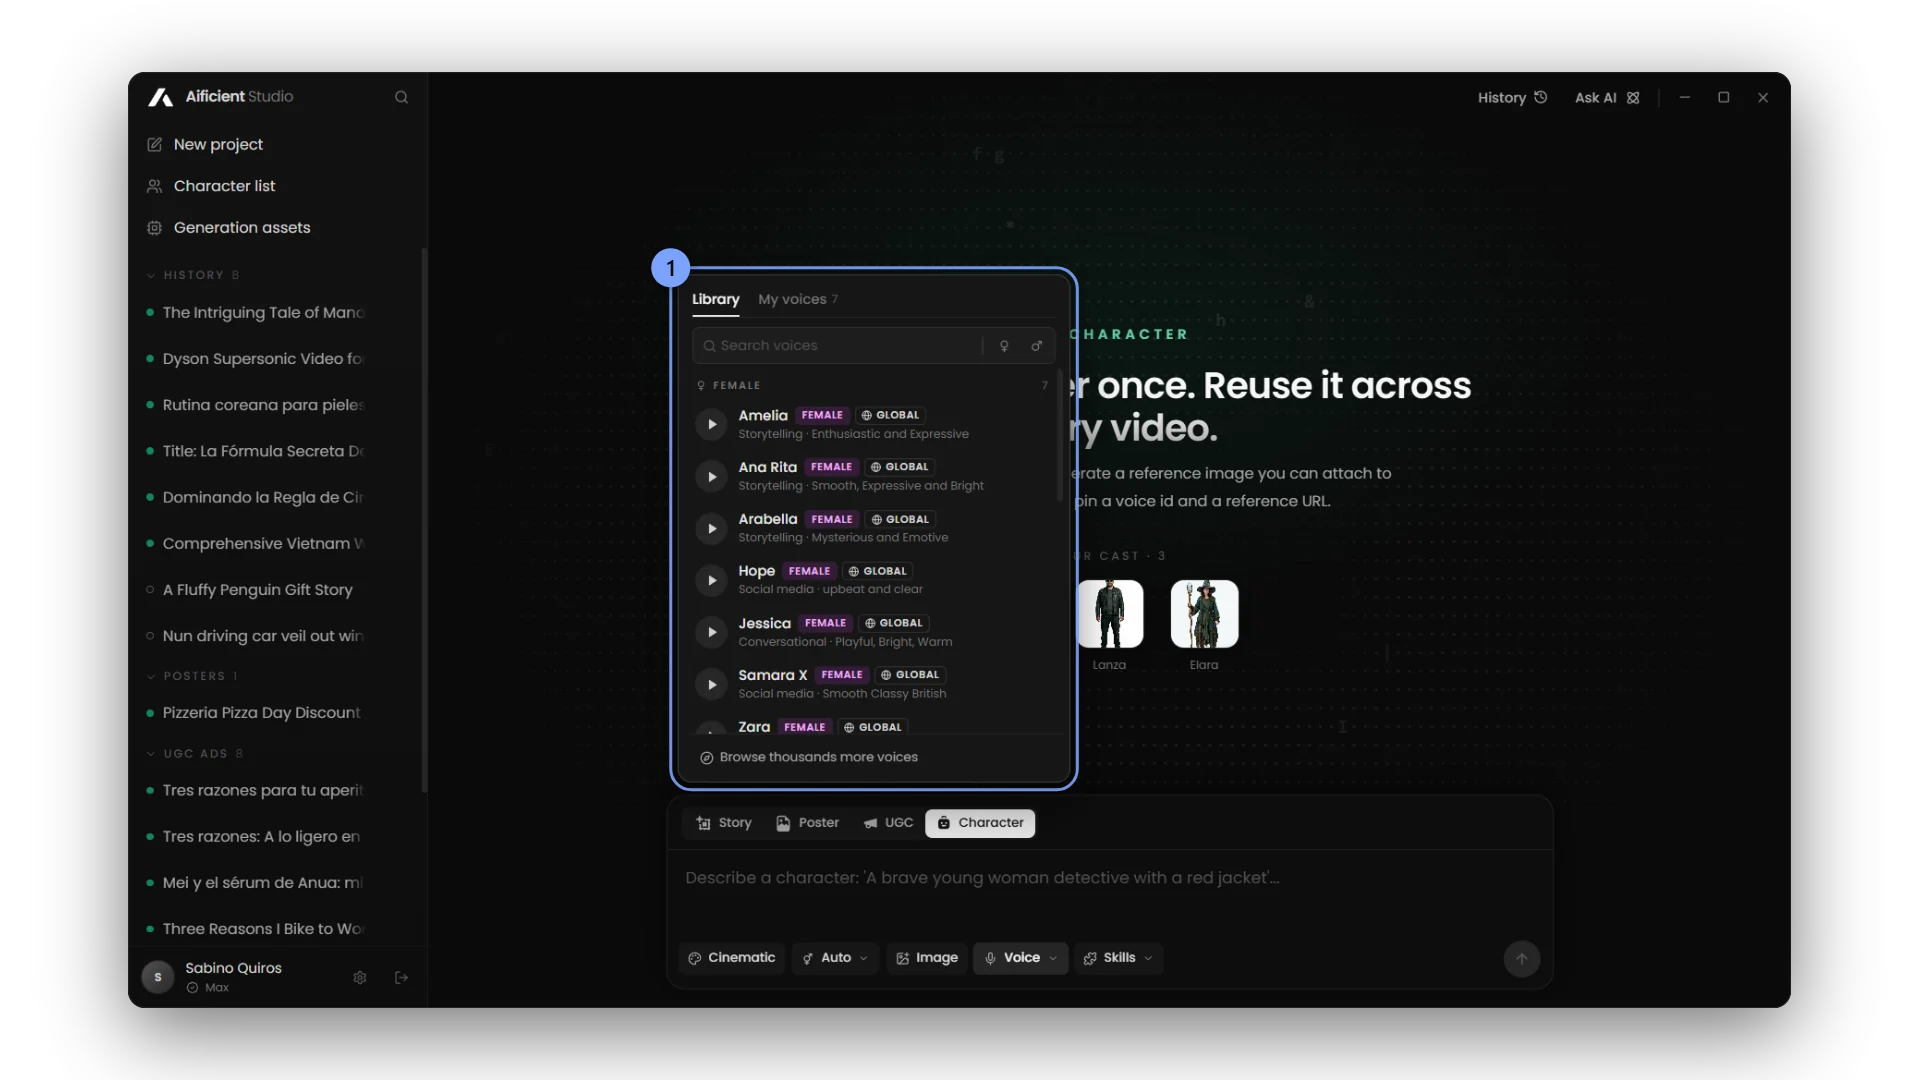The height and width of the screenshot is (1080, 1920).
Task: Open Title: La Fórmula Secreta project
Action: pyautogui.click(x=256, y=451)
